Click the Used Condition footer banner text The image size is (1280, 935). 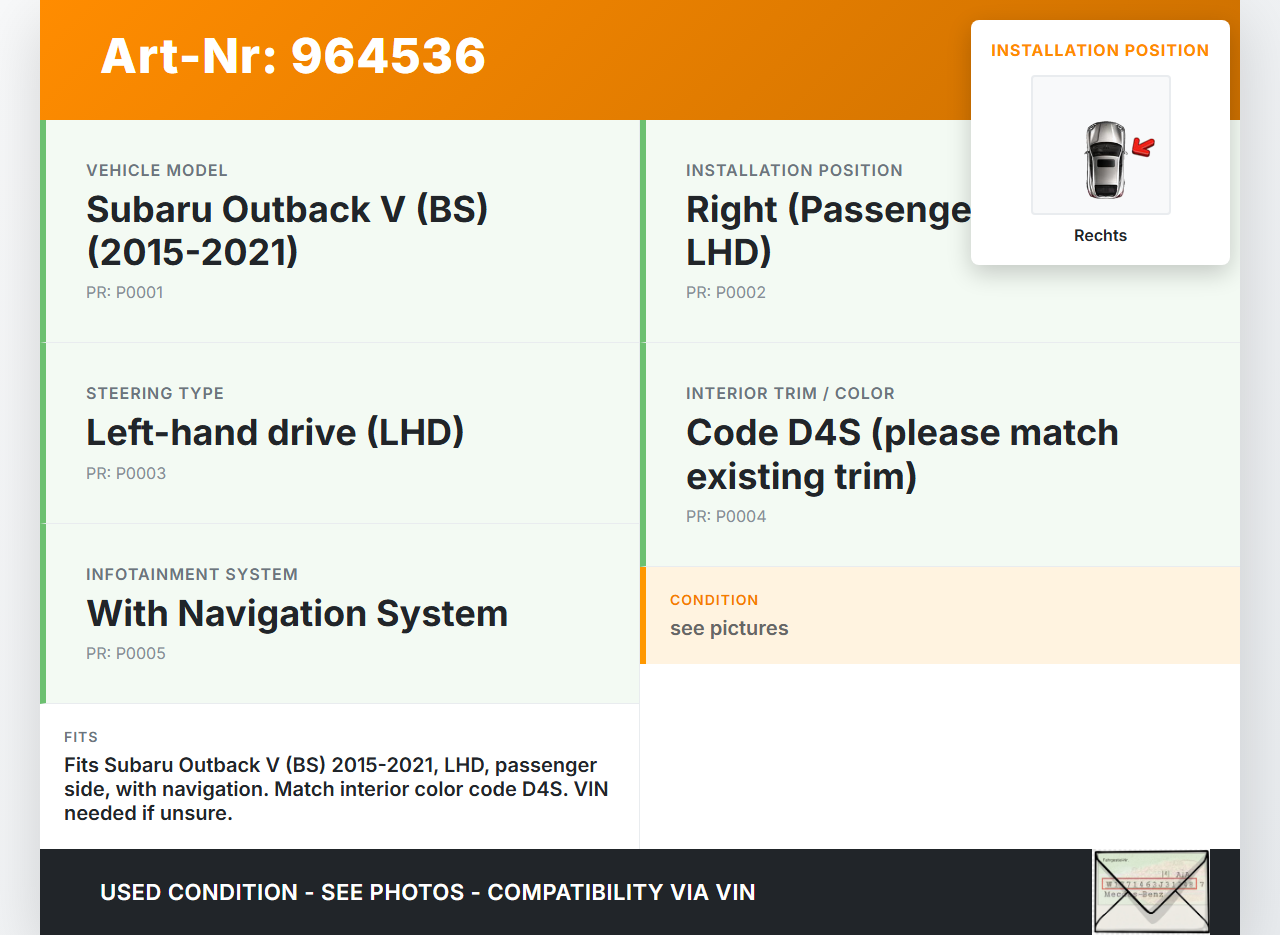[427, 892]
